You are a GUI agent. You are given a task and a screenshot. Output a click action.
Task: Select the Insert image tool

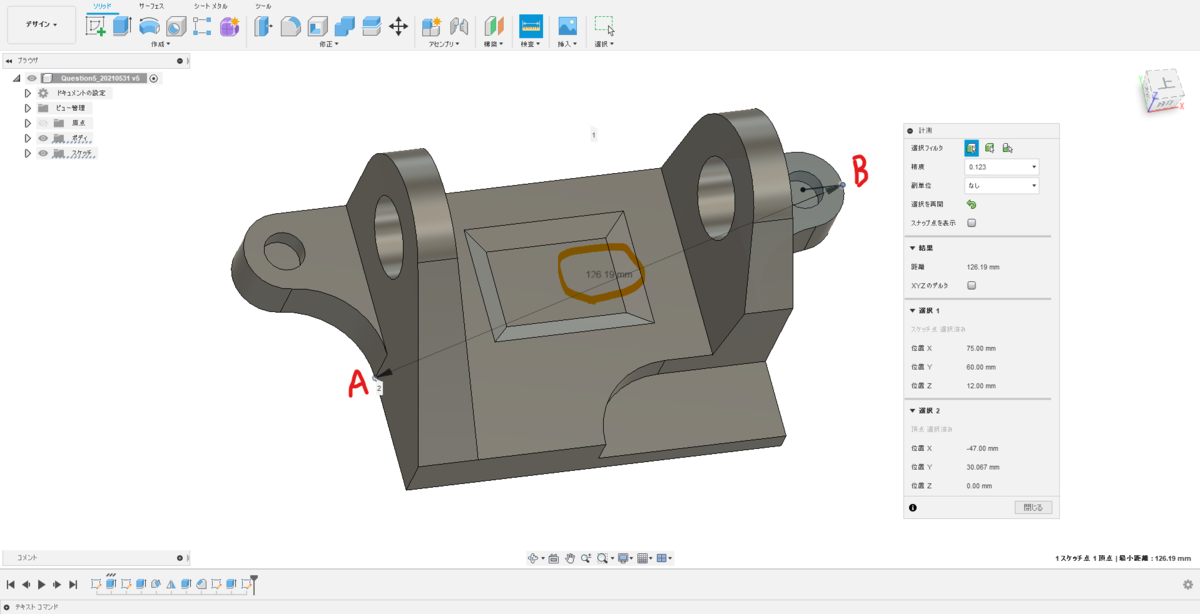click(x=567, y=27)
